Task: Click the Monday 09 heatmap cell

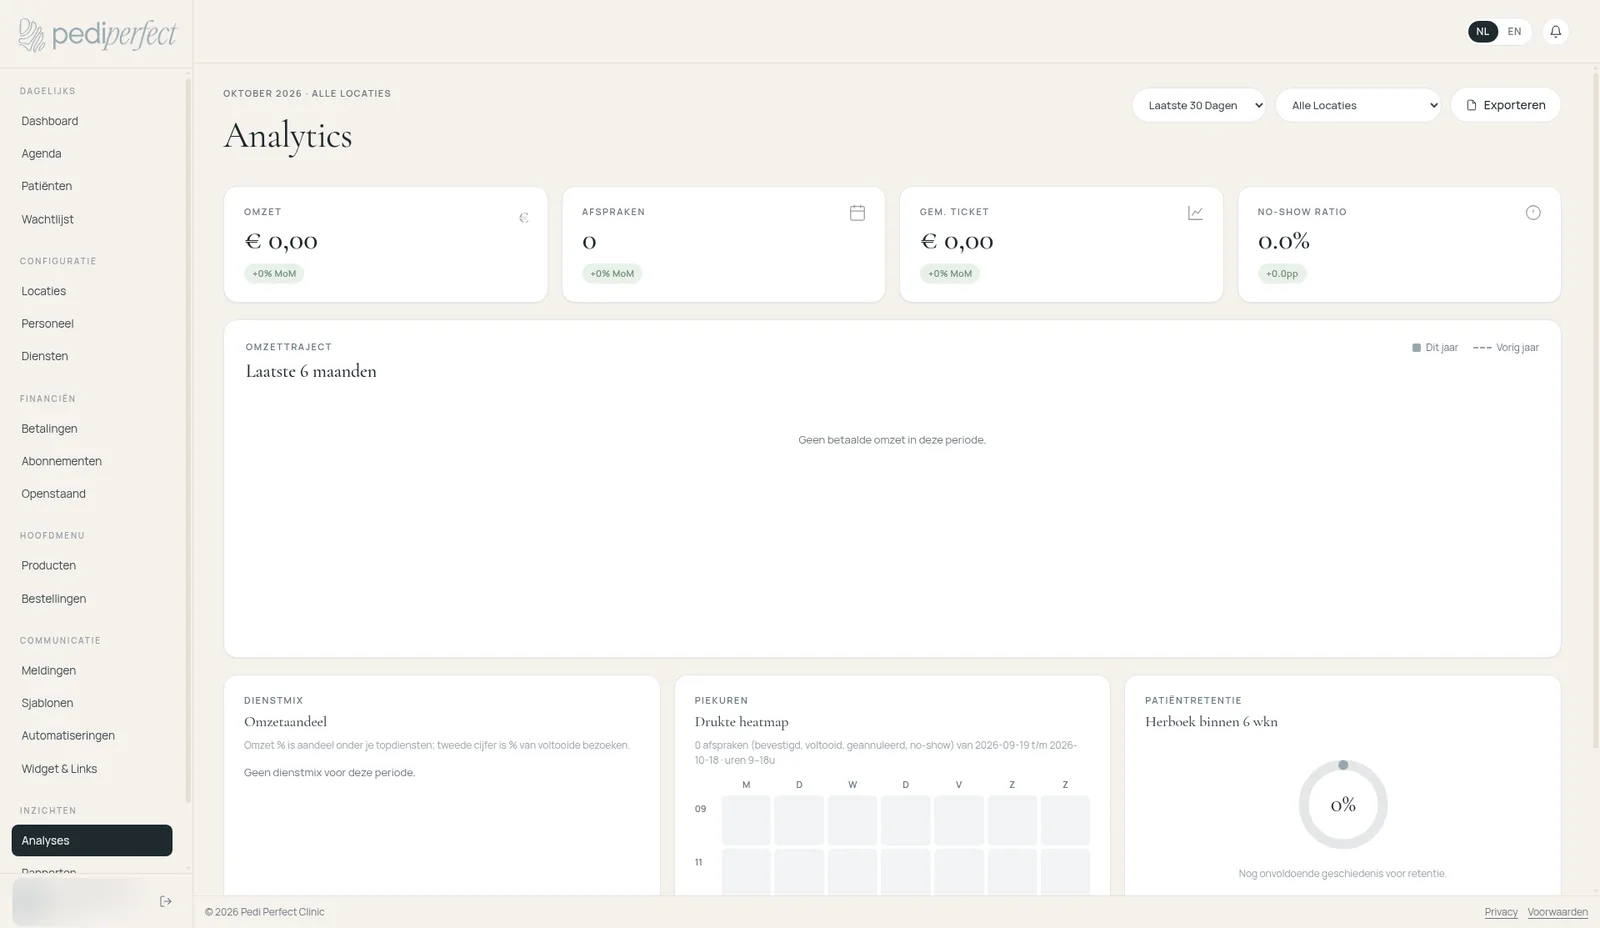Action: point(746,820)
